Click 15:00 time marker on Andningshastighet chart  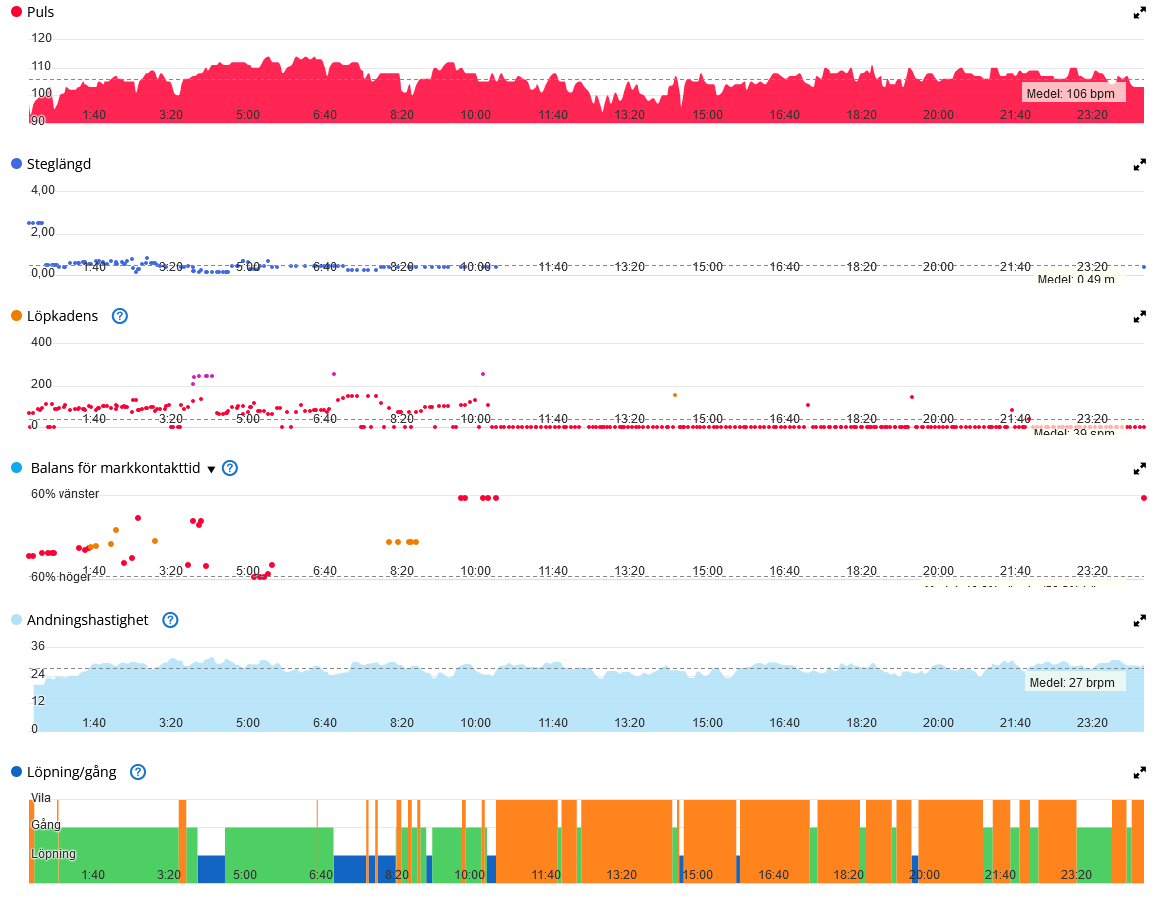pos(708,723)
